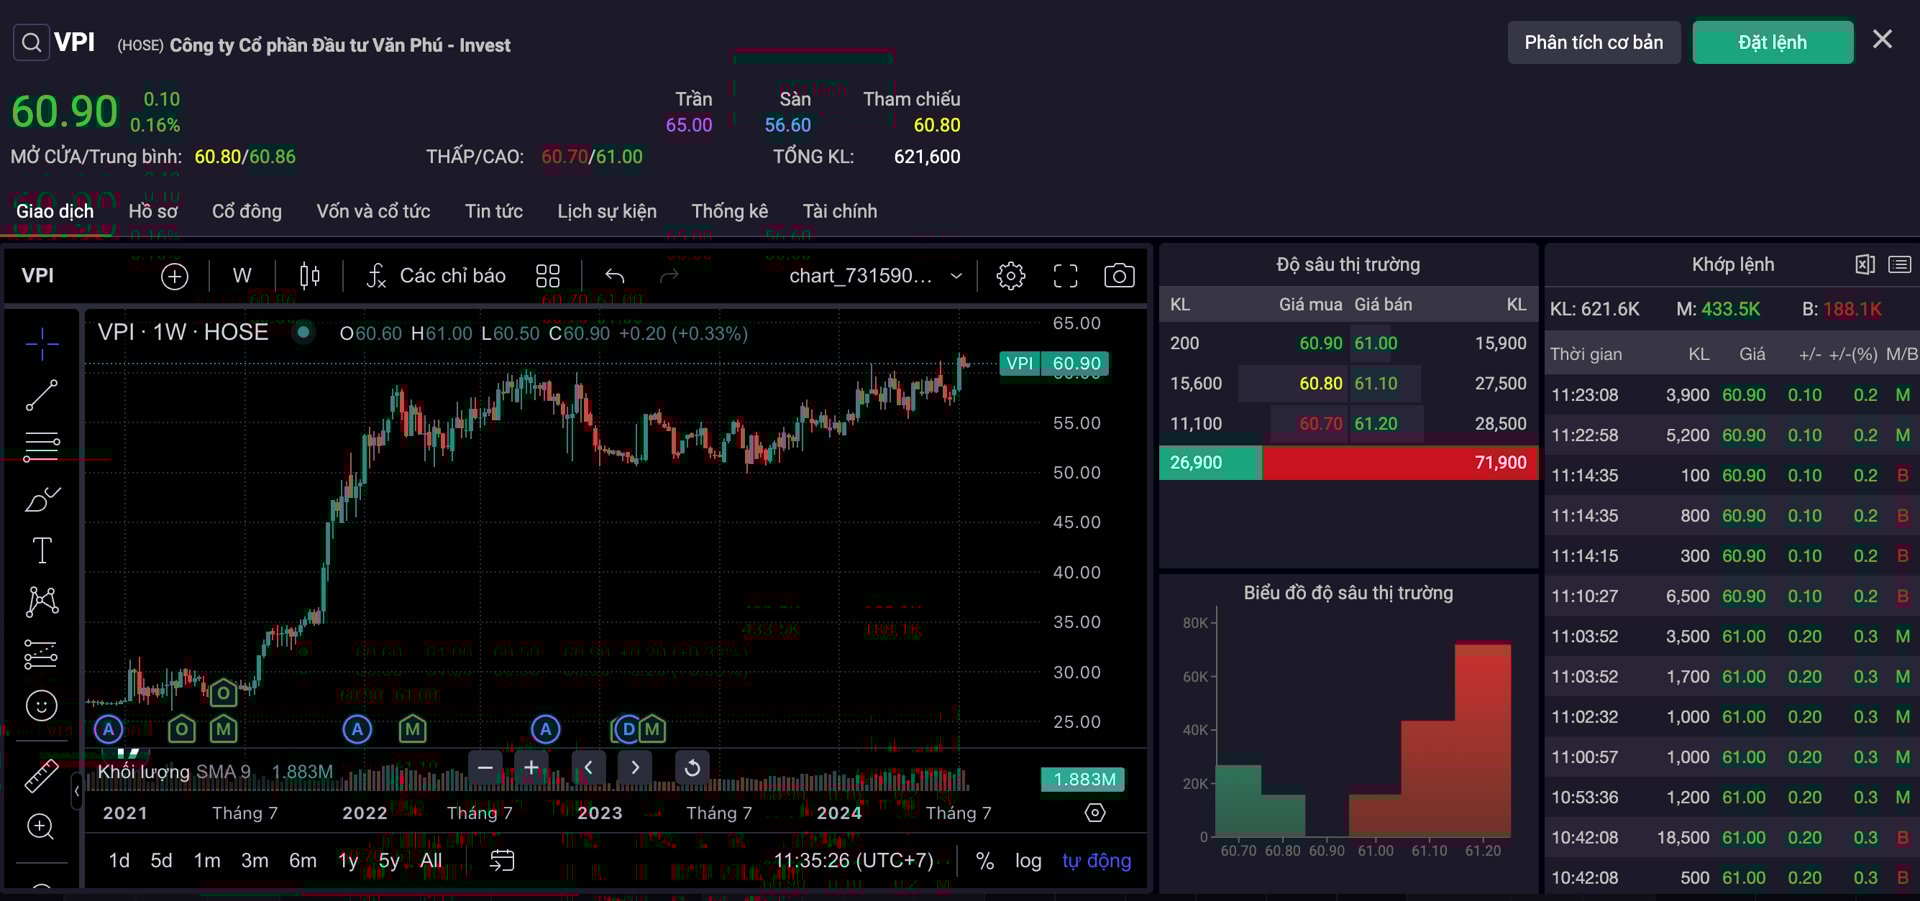
Task: Open chart settings gear icon
Action: 1010,276
